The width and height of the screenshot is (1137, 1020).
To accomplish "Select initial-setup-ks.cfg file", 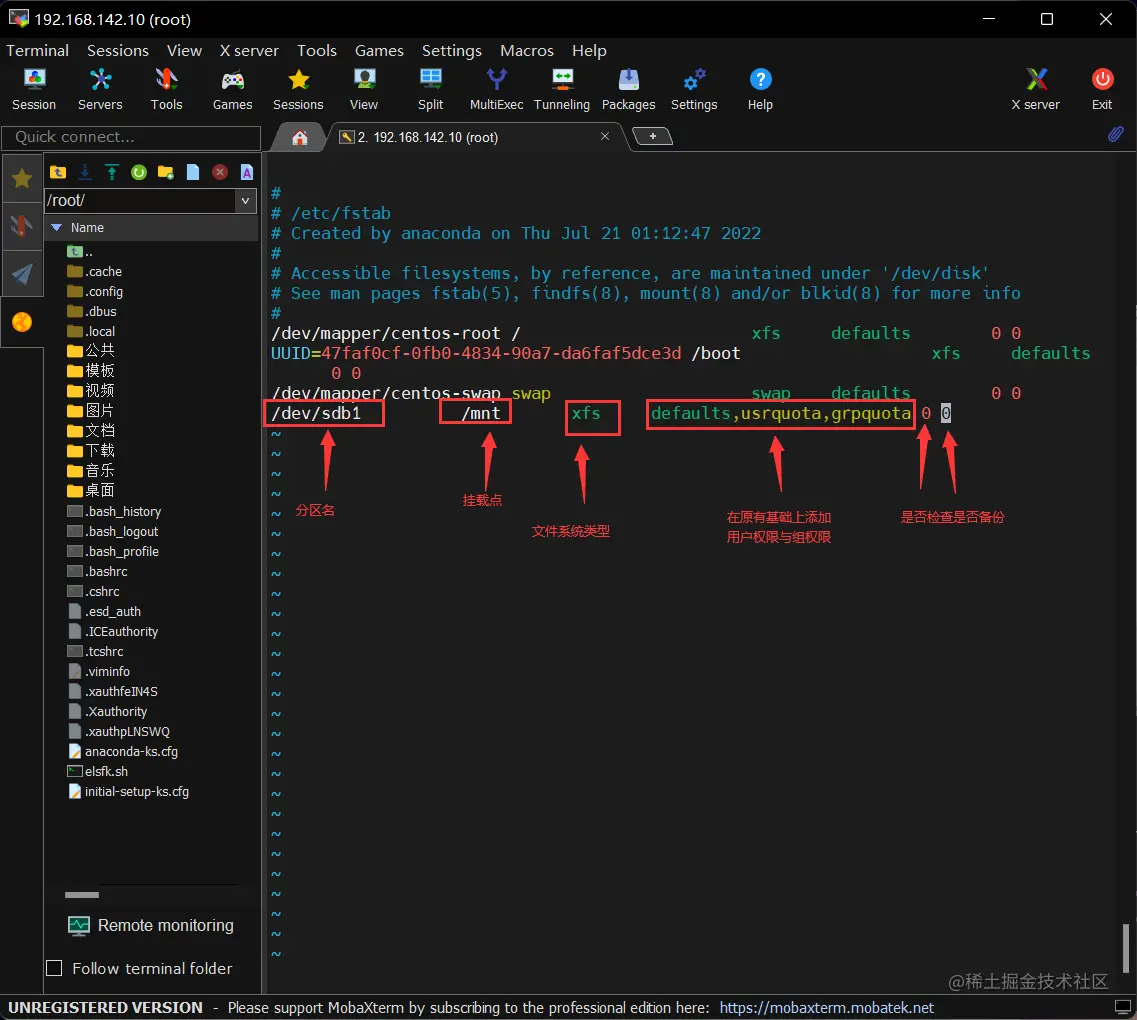I will click(128, 792).
